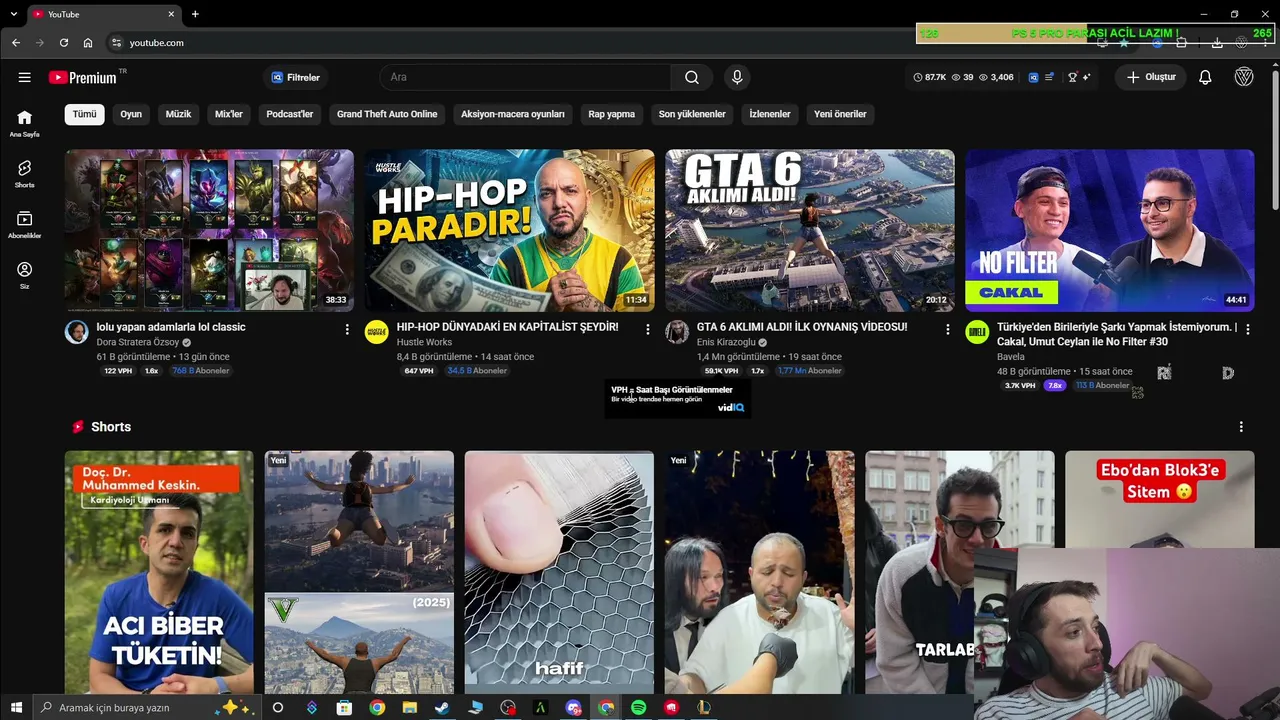The height and width of the screenshot is (720, 1280).
Task: Play the GTA 6 AKLIMI ALDI thumbnail
Action: click(809, 231)
